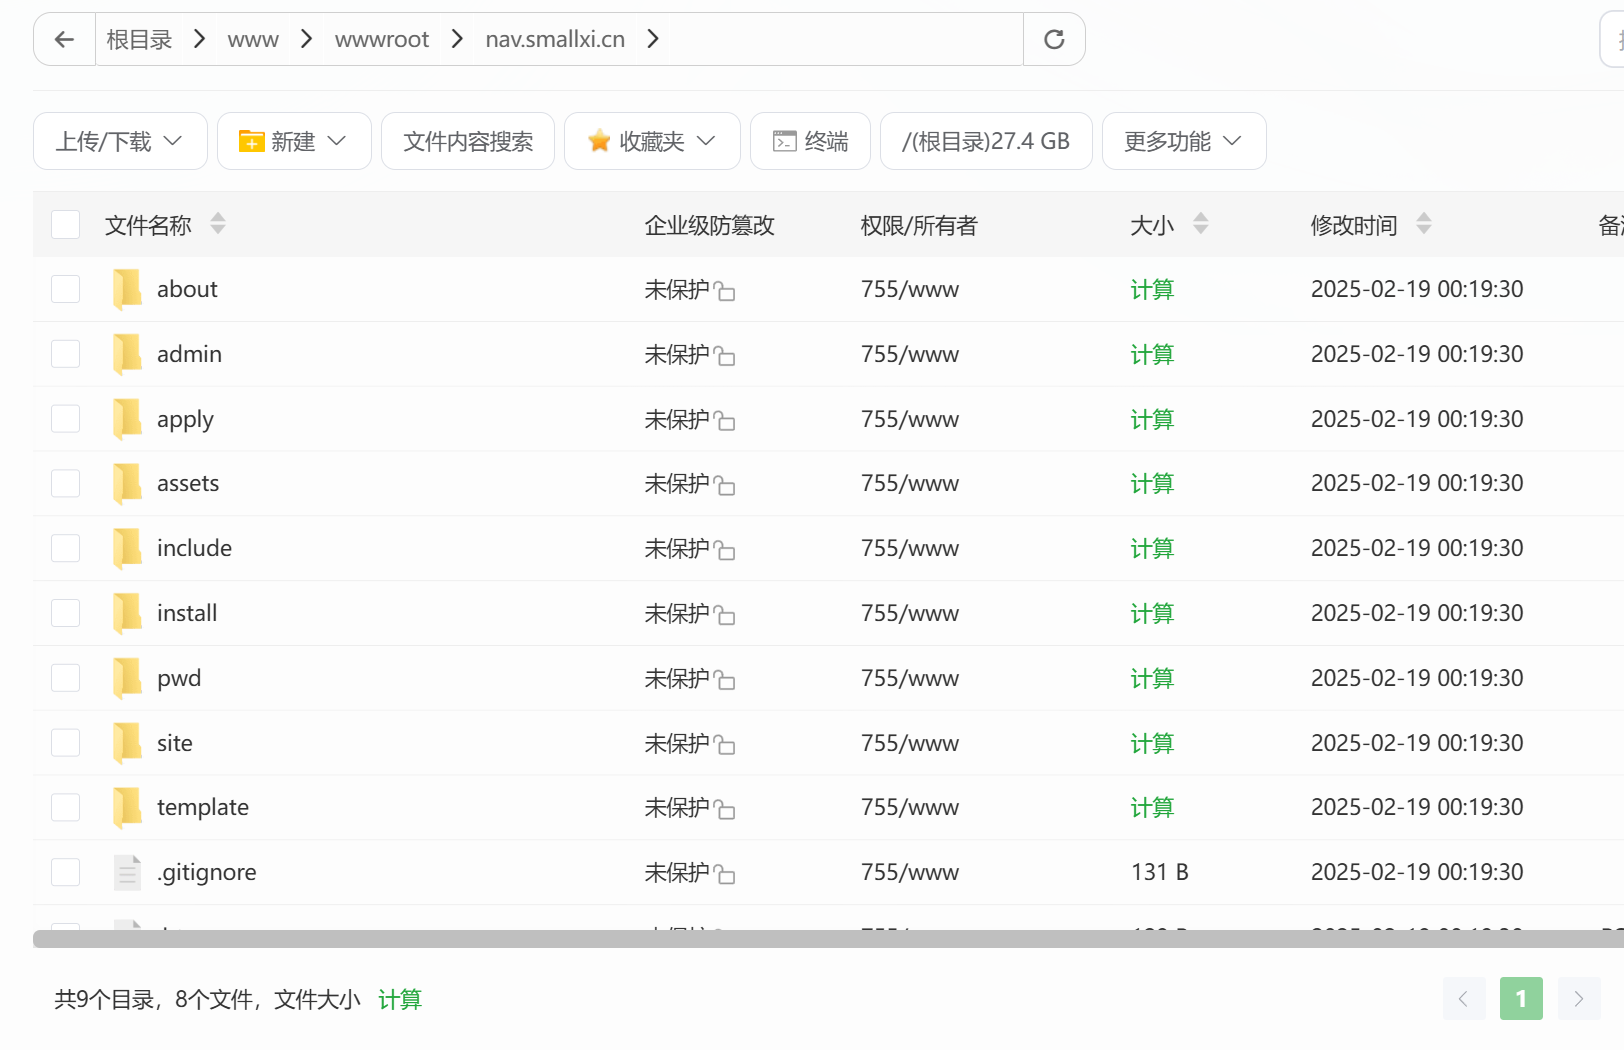This screenshot has width=1624, height=1050.
Task: Select the template folder checkbox
Action: point(66,808)
